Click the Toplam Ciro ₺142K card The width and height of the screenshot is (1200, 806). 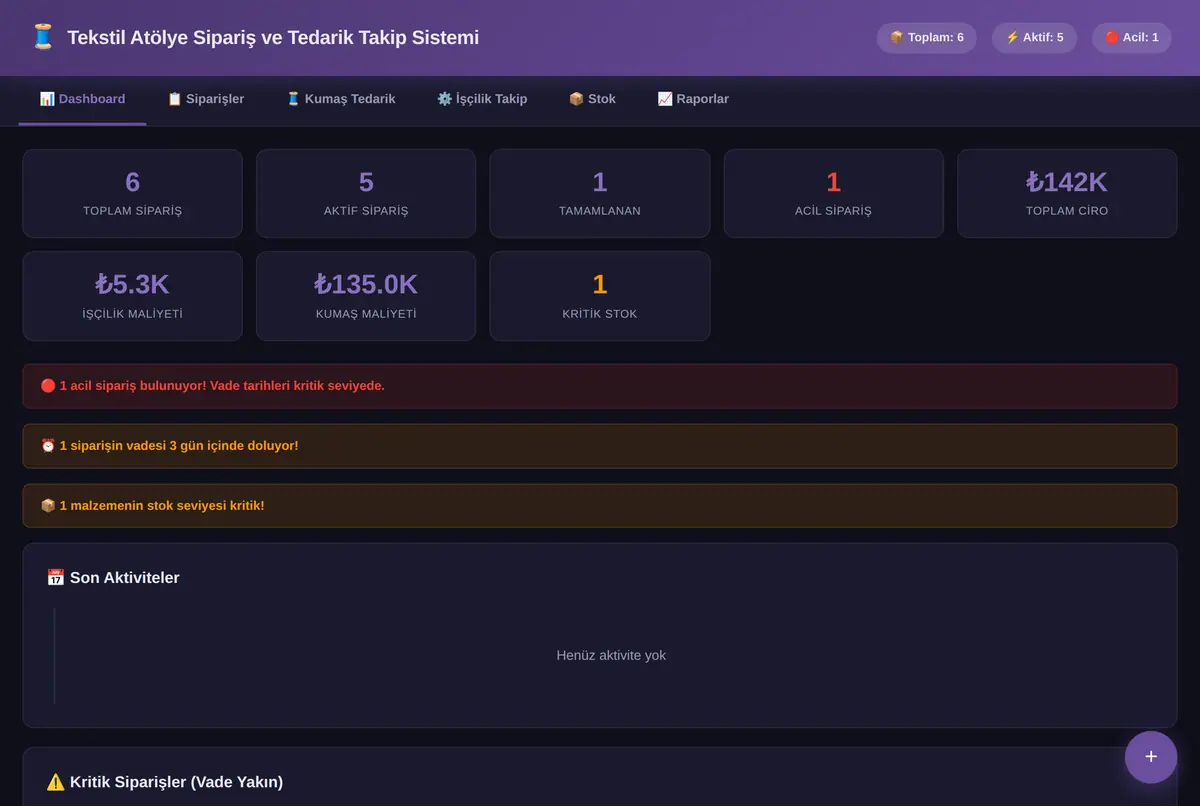1067,193
